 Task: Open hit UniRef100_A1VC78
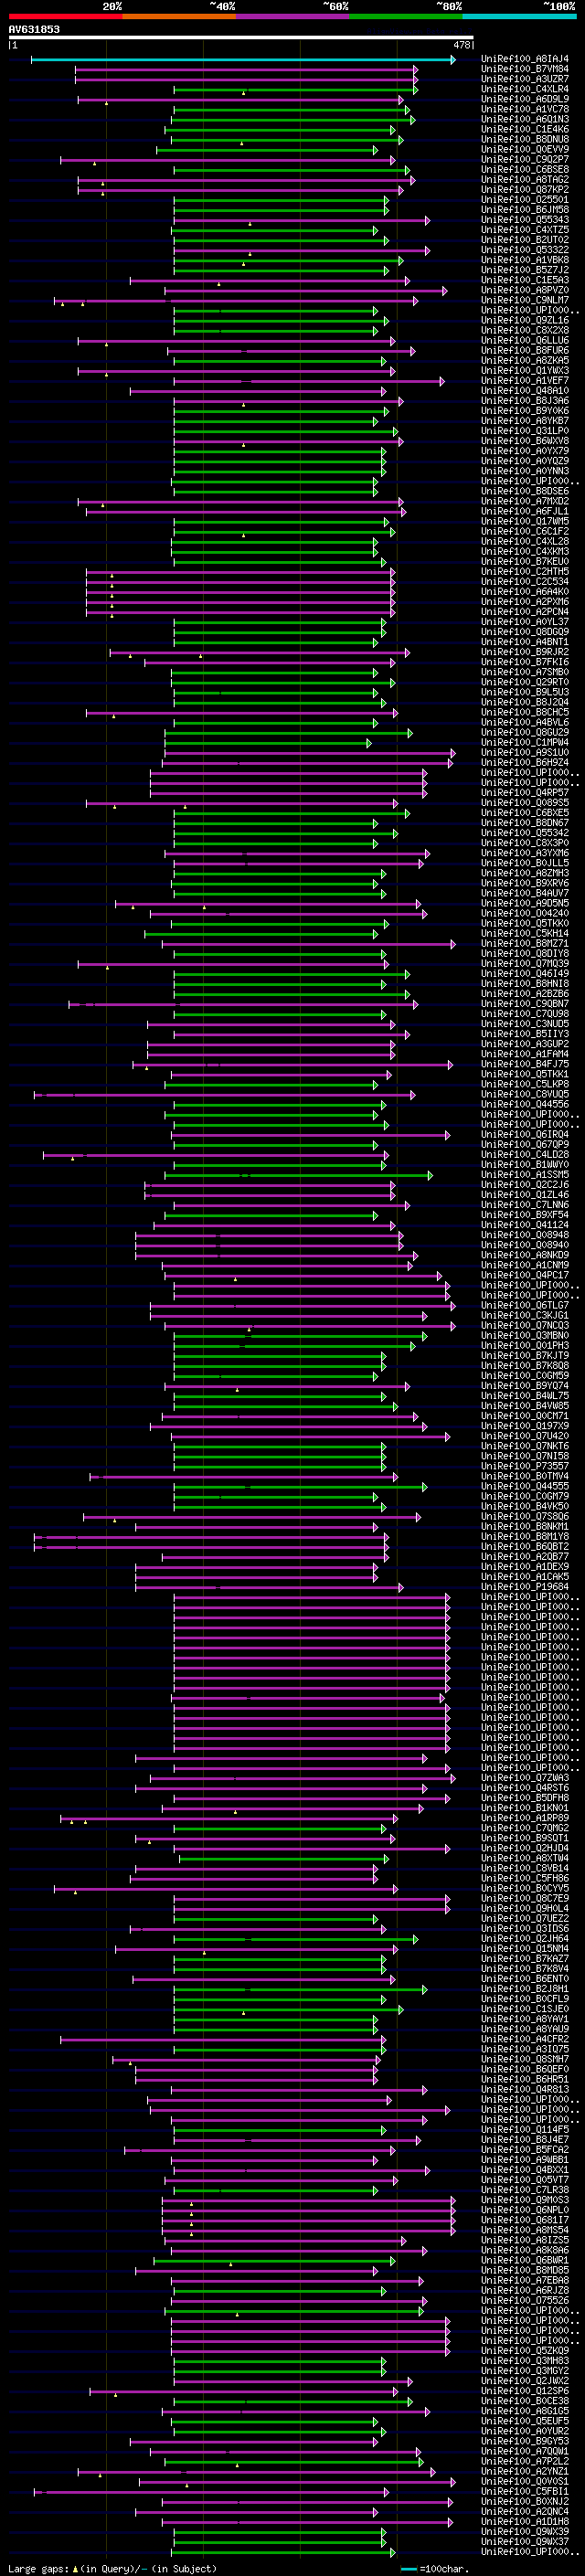[x=525, y=109]
